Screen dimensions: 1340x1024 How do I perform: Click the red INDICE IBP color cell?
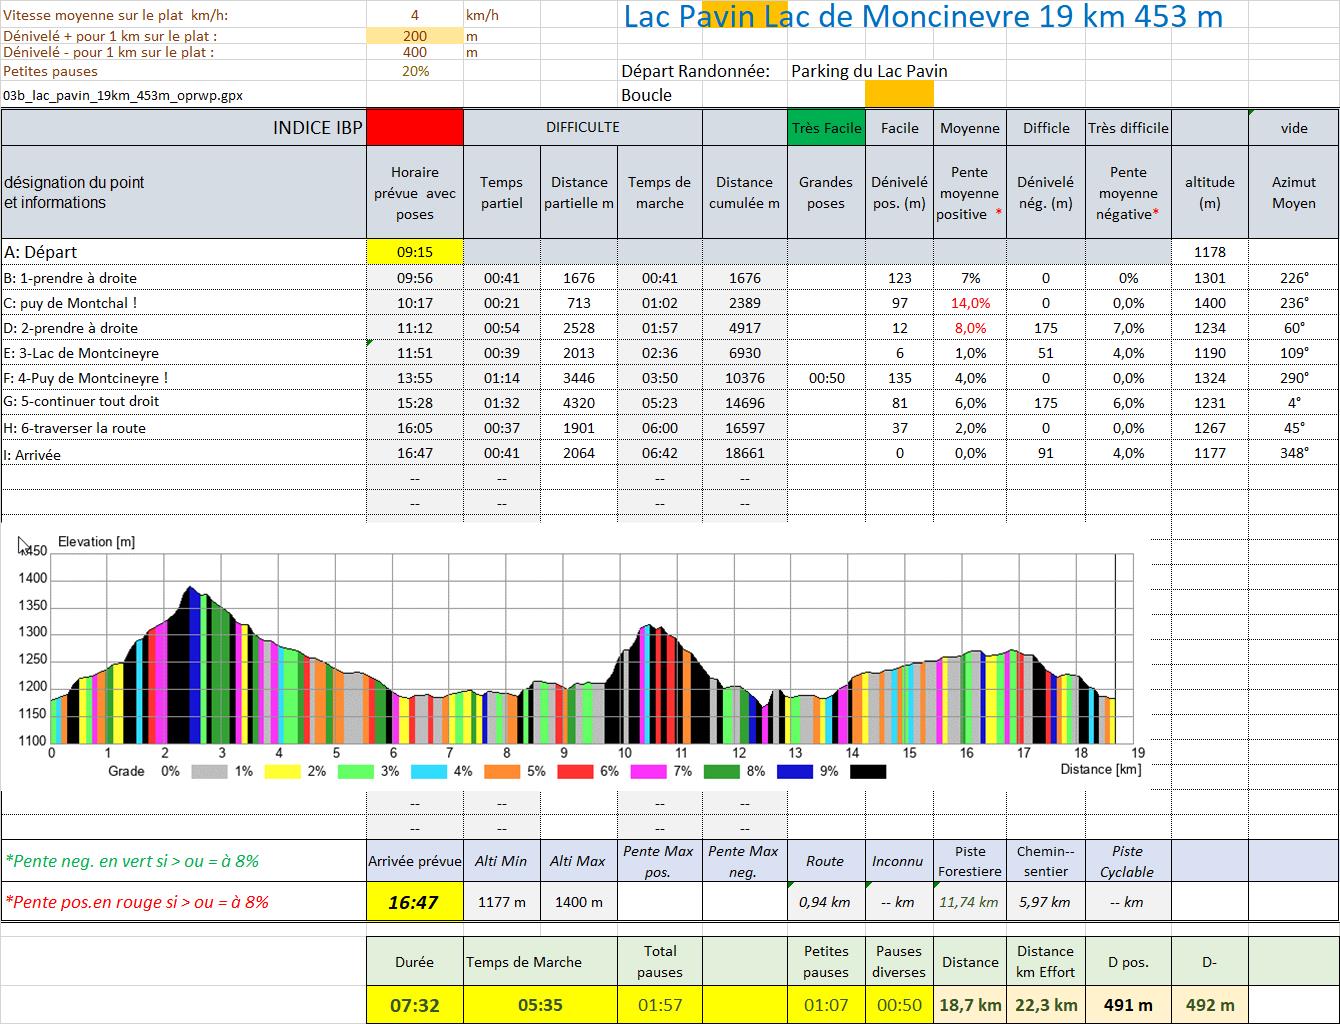(x=415, y=127)
